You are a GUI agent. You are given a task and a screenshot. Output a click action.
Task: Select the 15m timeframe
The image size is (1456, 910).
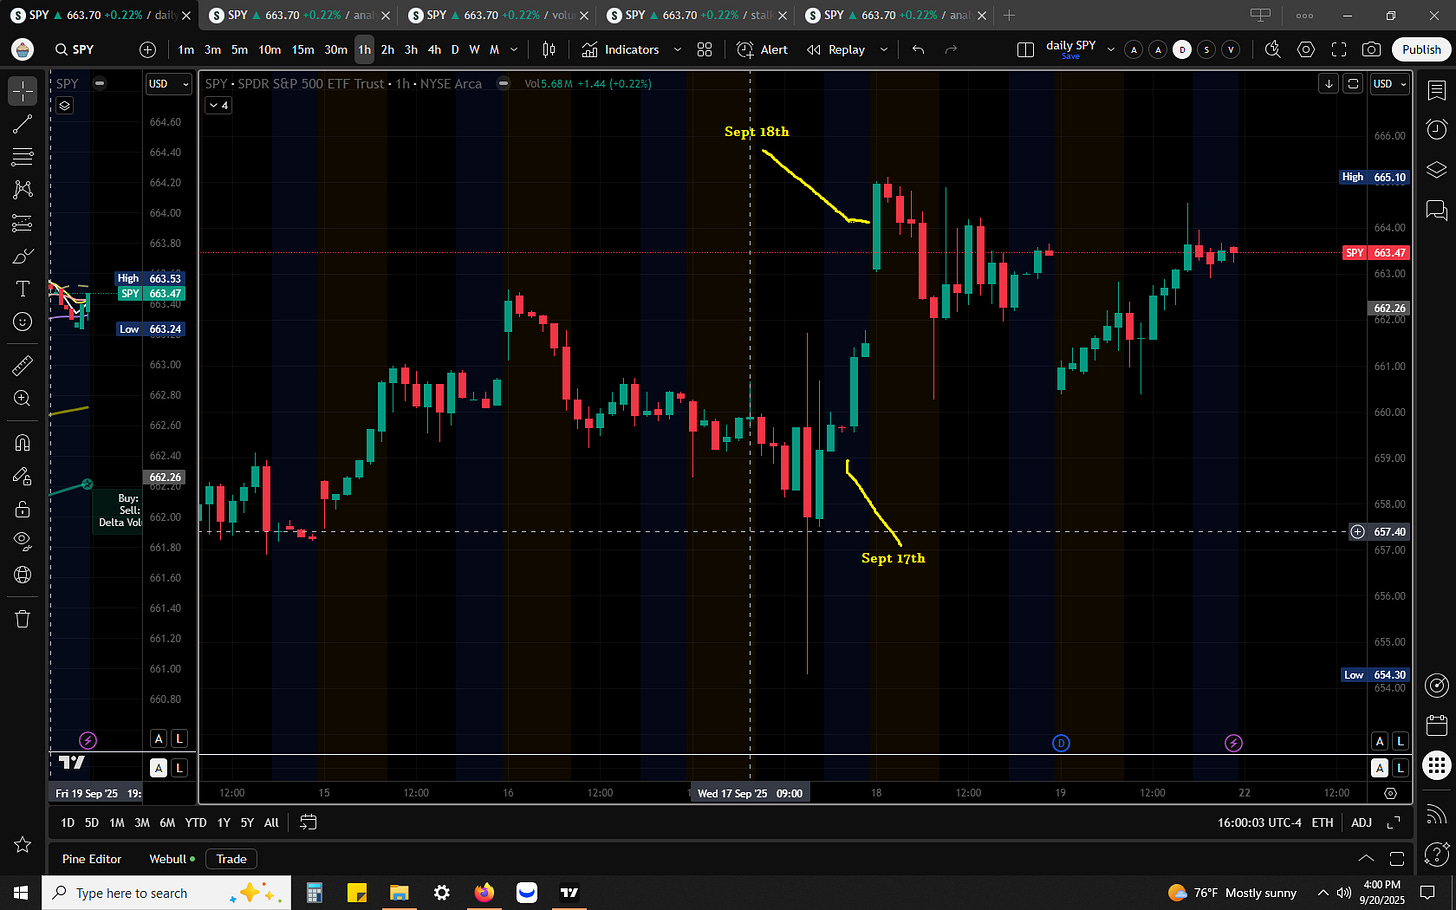[303, 49]
